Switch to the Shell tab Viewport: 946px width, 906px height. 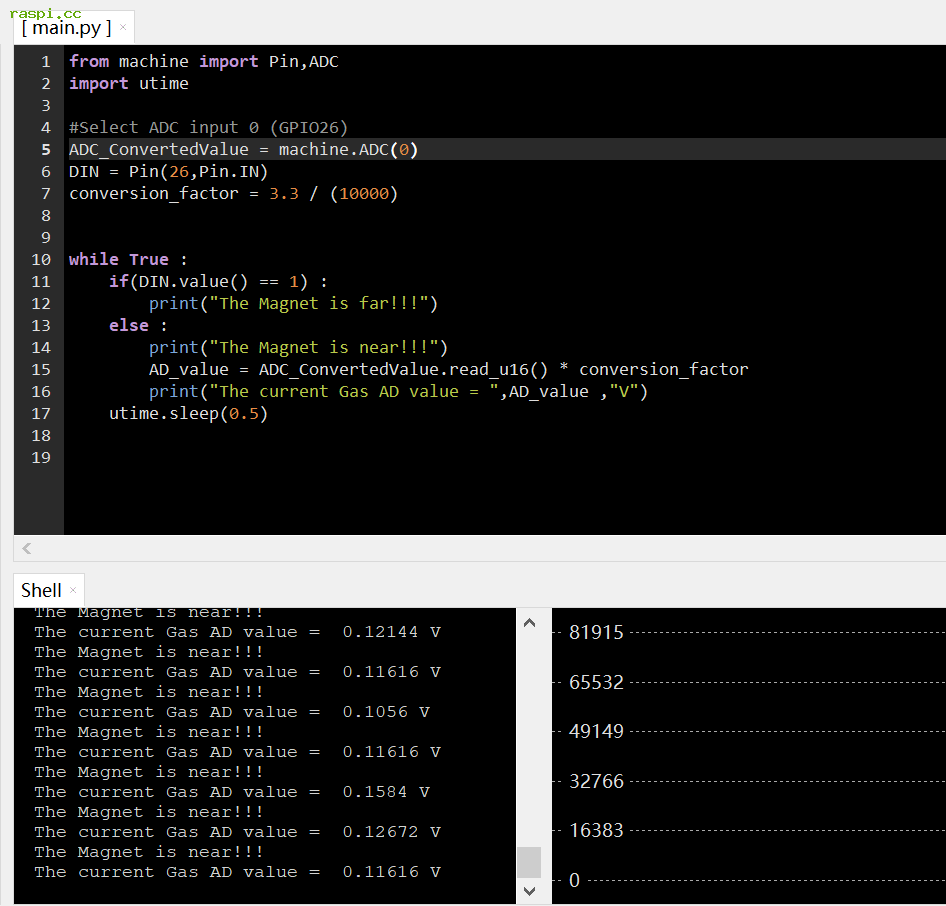coord(41,590)
